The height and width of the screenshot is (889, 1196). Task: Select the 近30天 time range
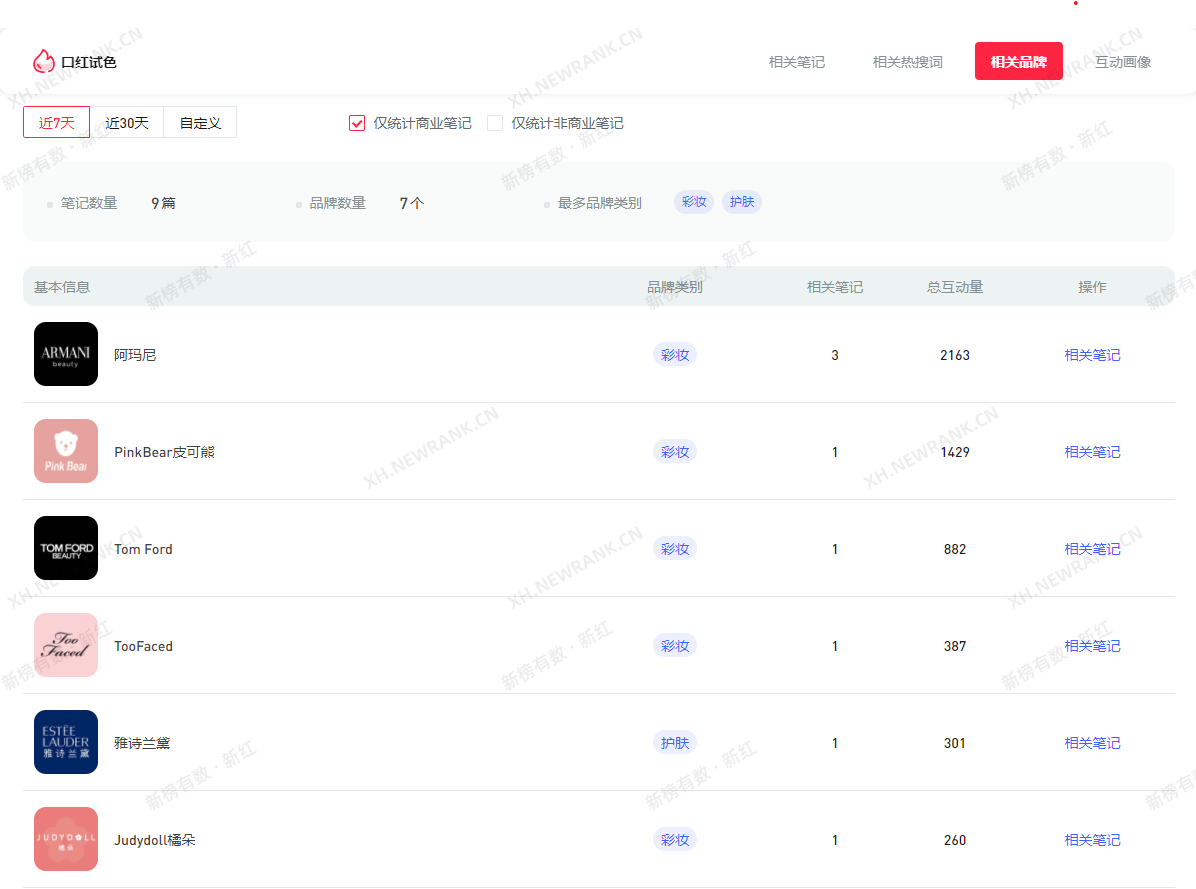(127, 122)
